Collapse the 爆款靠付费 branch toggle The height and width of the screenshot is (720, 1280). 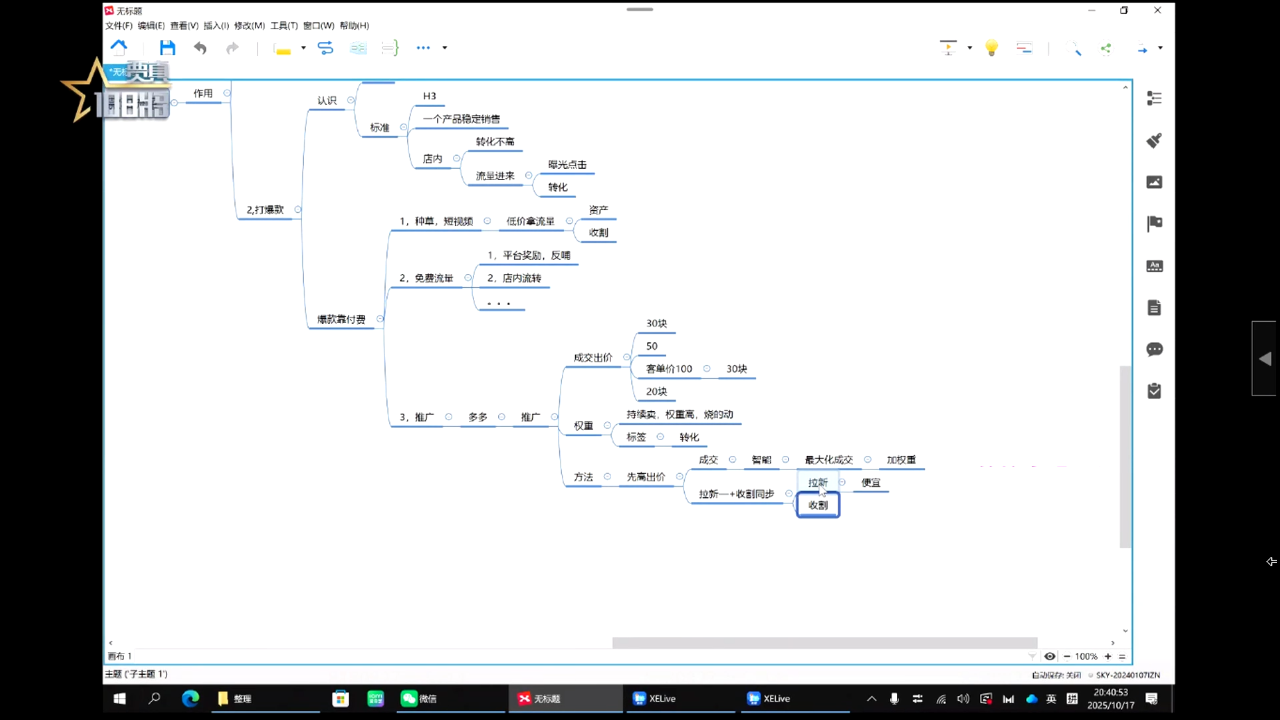380,319
